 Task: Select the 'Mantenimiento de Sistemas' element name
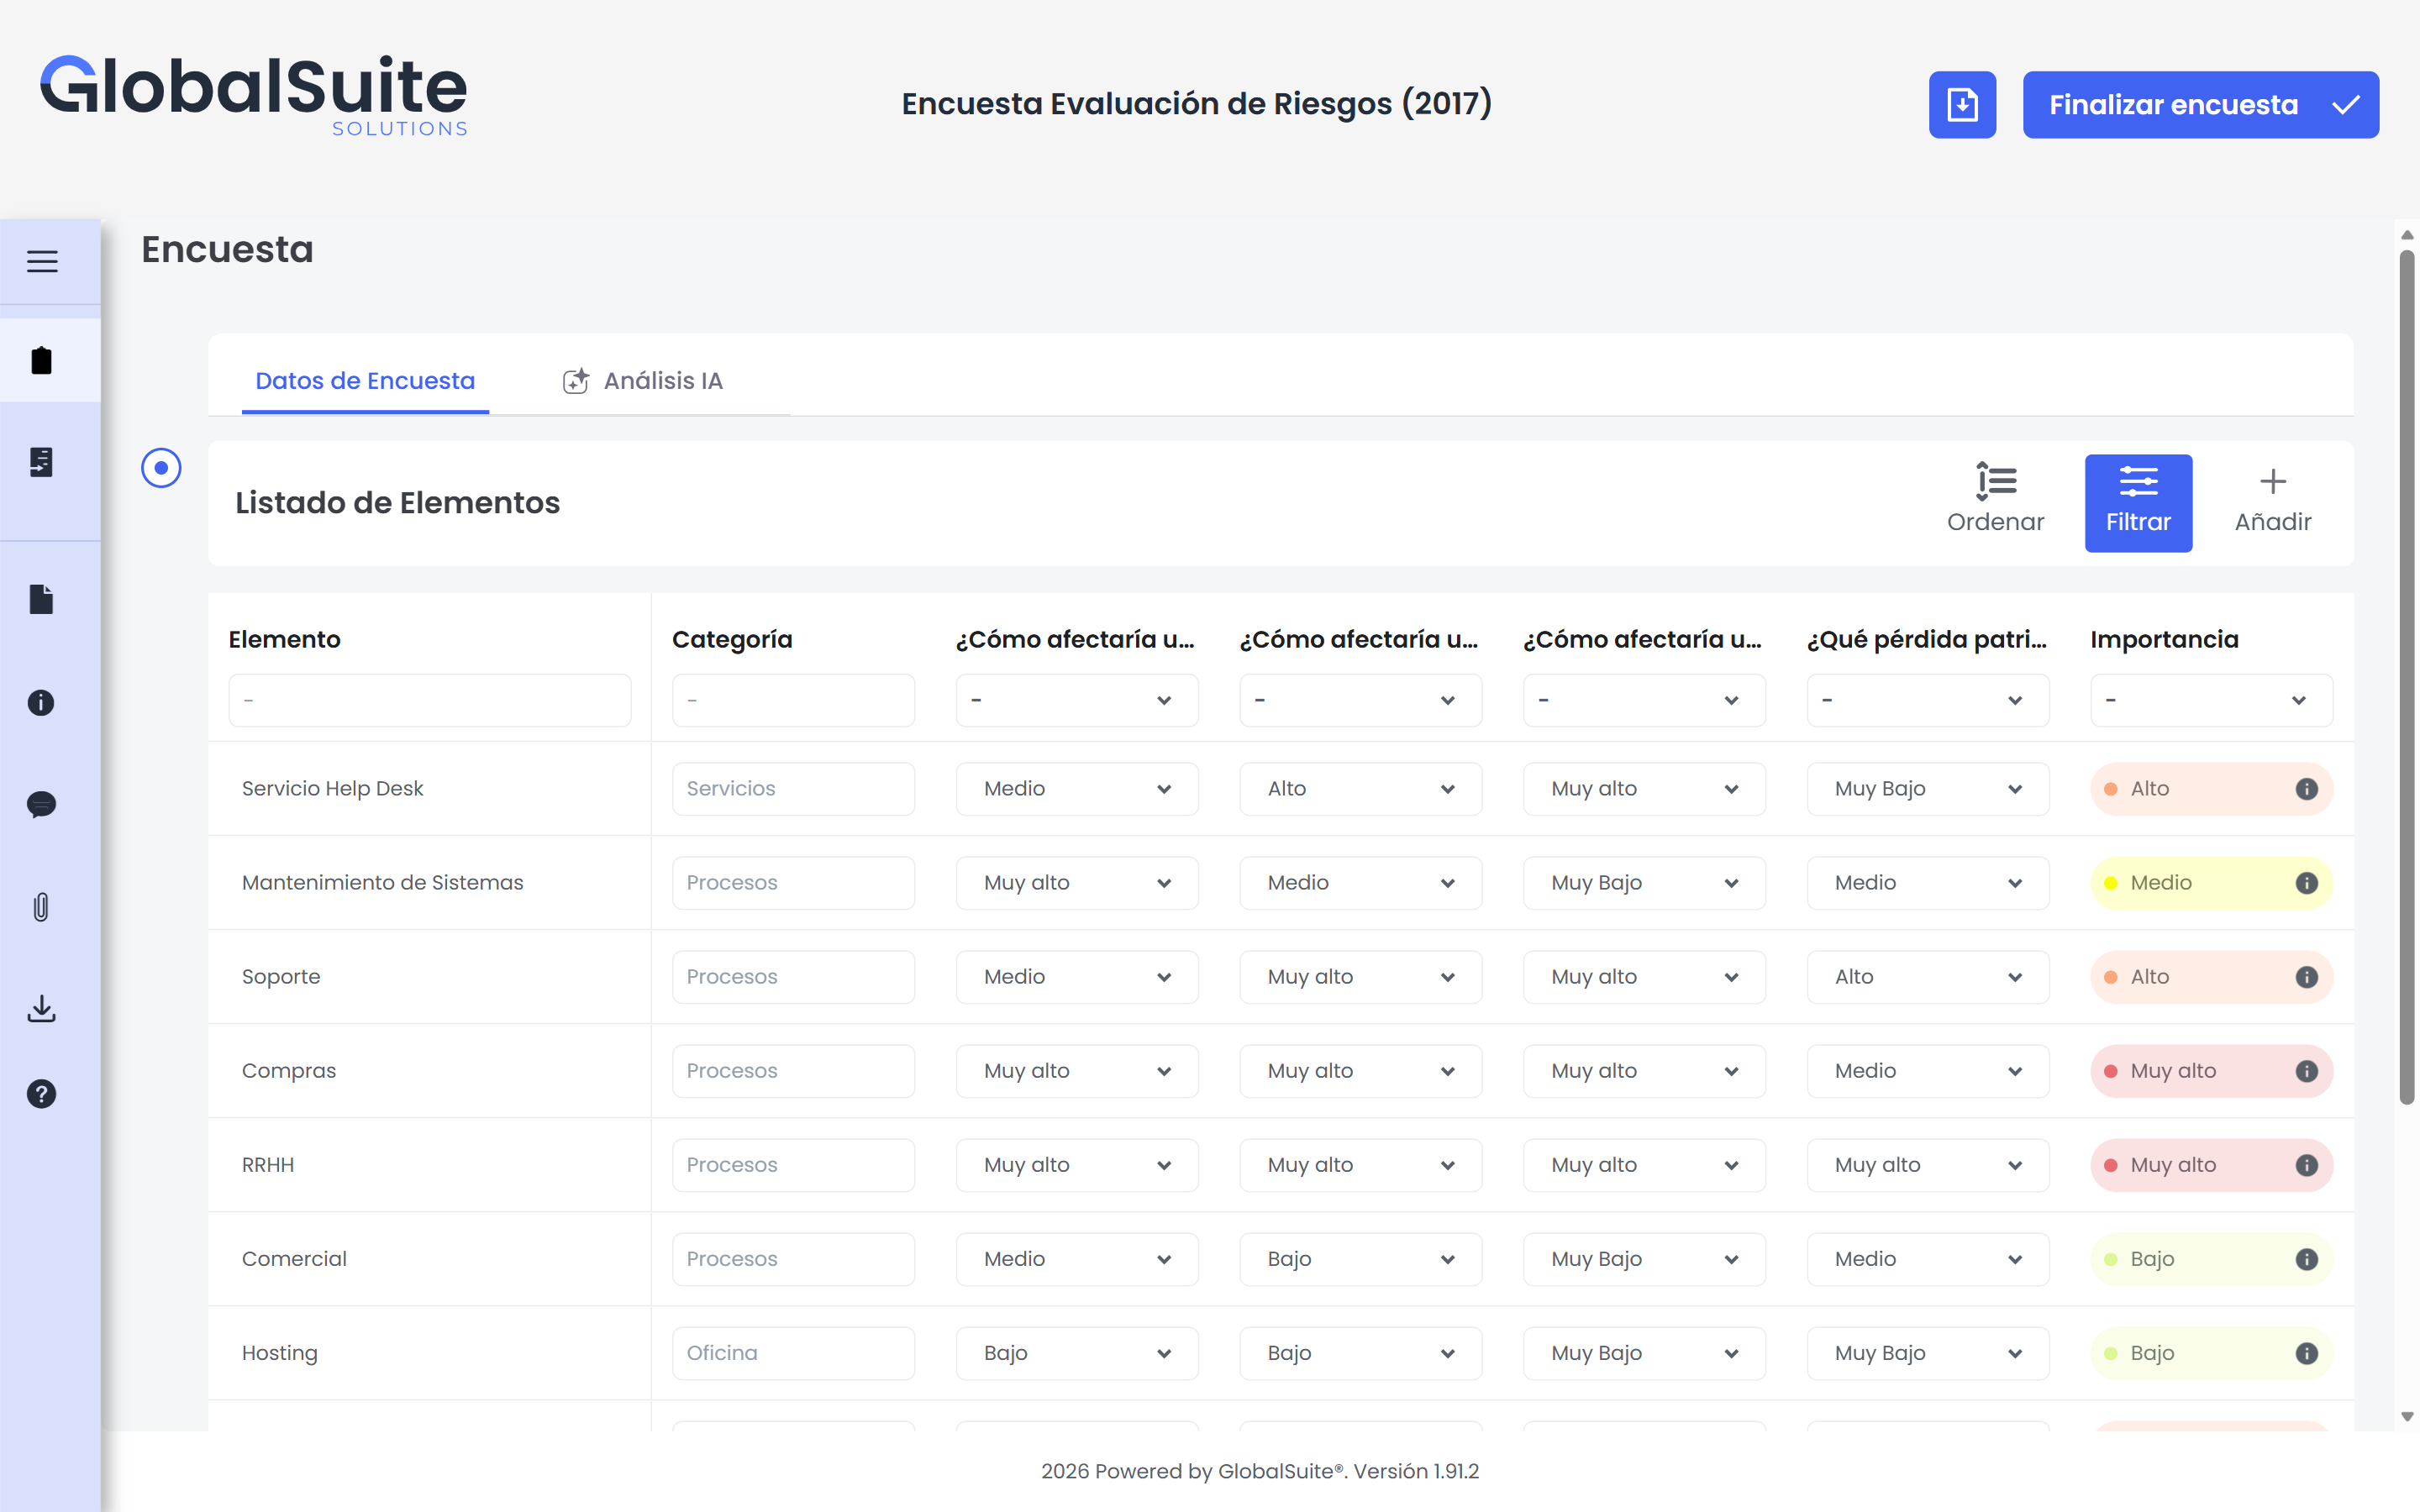tap(382, 883)
